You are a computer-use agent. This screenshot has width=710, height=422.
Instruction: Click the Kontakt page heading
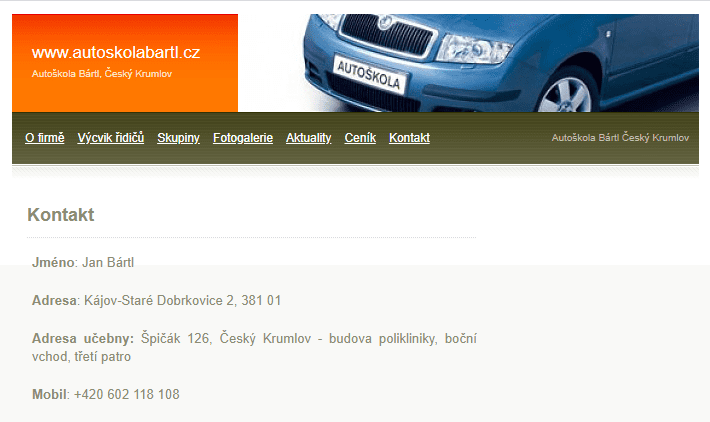[x=61, y=215]
